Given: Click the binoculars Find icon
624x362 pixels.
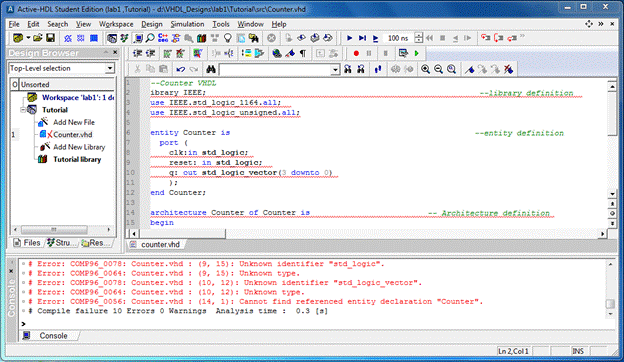Looking at the screenshot, I should (211, 69).
